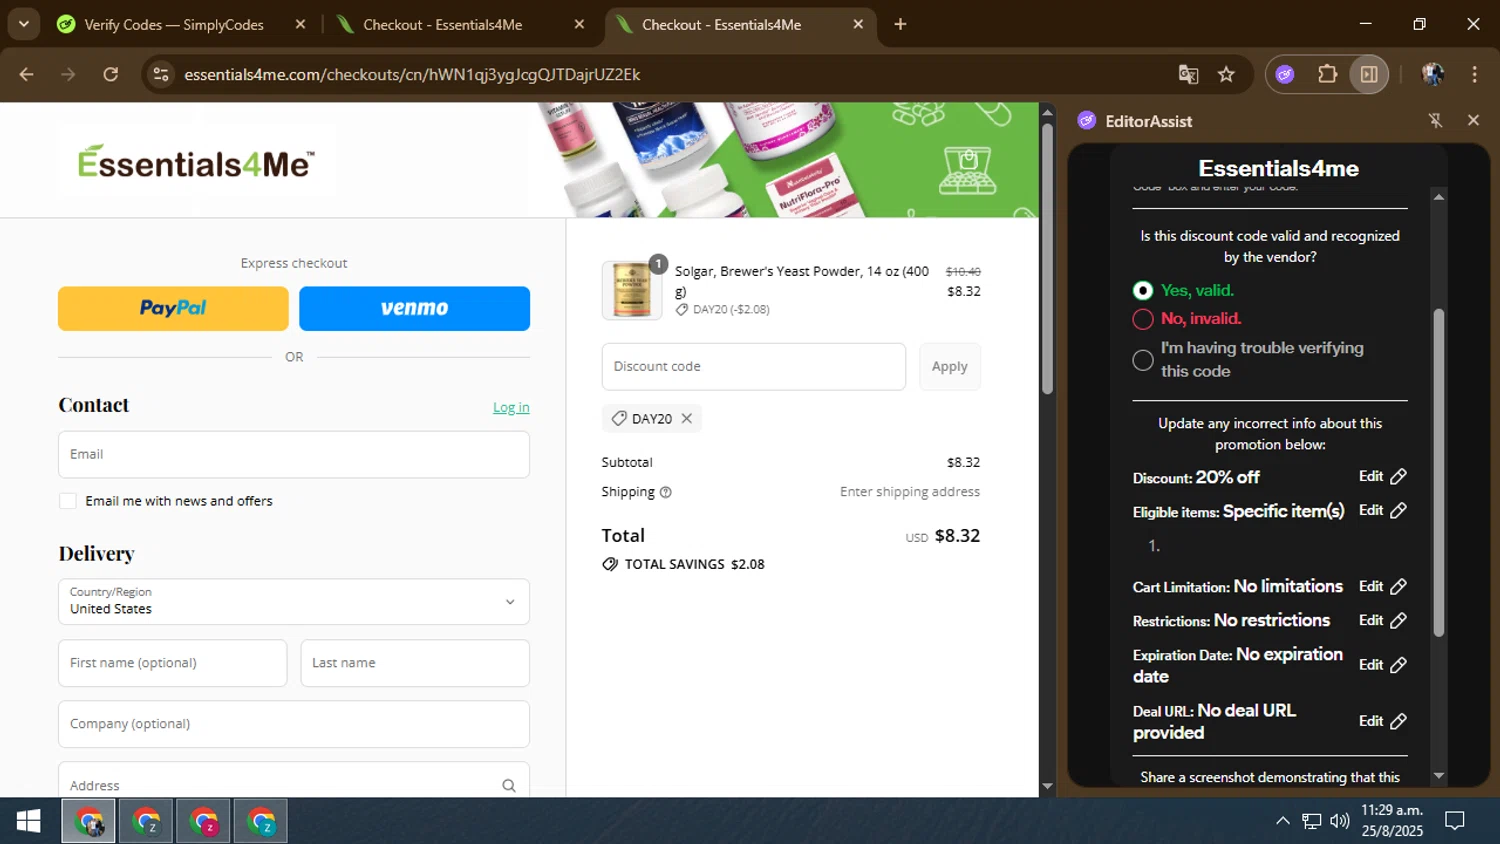Bookmark this page with the star icon
1500x844 pixels.
click(x=1226, y=74)
